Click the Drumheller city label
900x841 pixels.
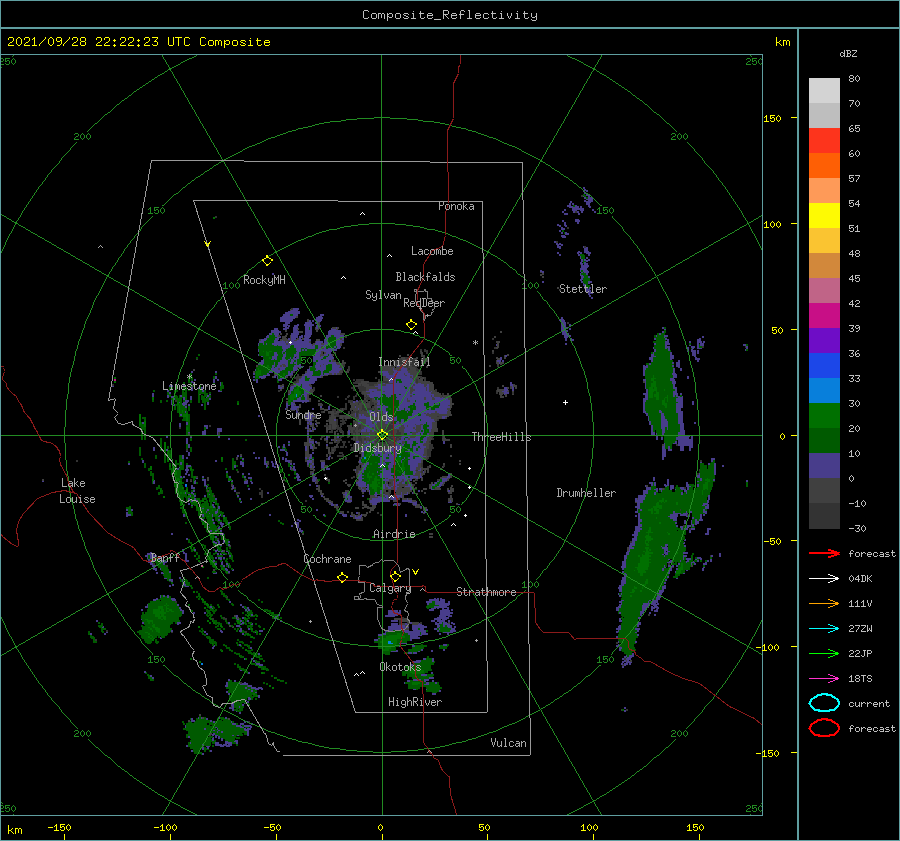pos(586,493)
